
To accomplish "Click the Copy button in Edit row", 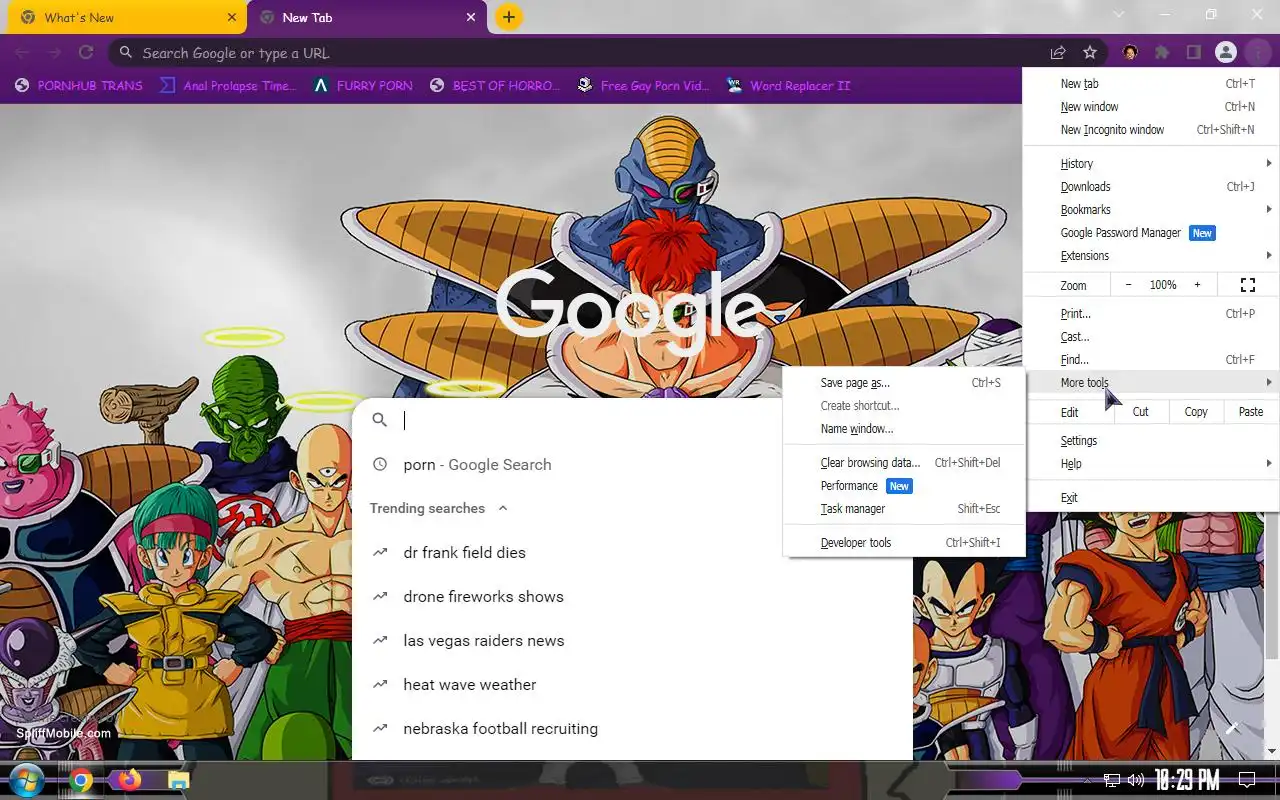I will 1196,412.
